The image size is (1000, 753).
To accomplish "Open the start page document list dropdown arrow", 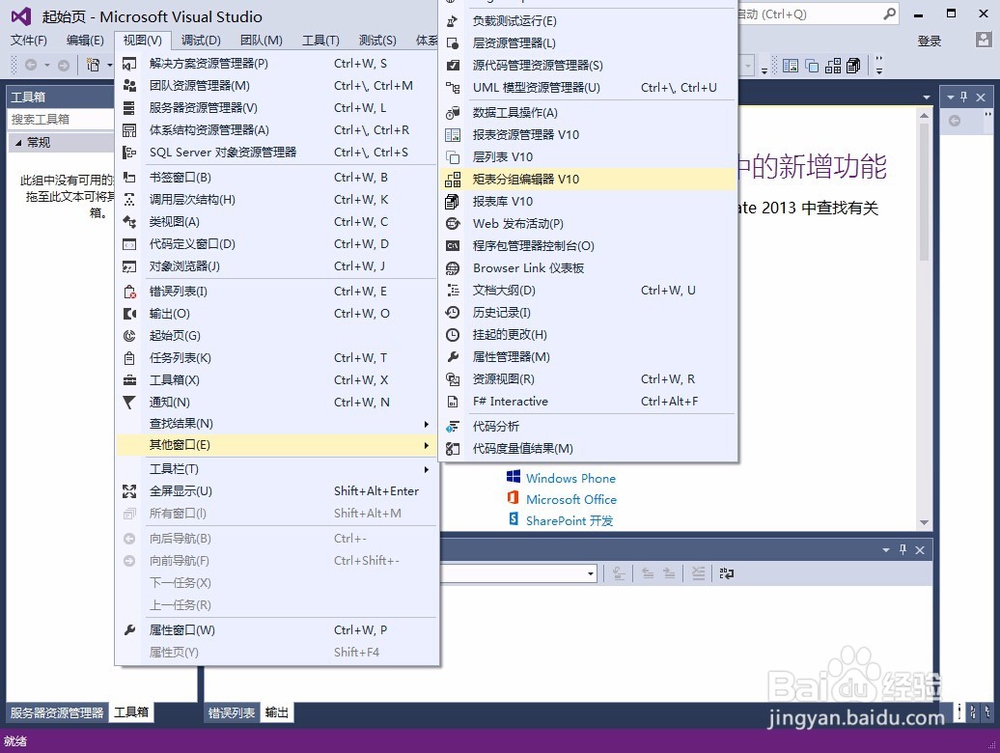I will coord(926,97).
